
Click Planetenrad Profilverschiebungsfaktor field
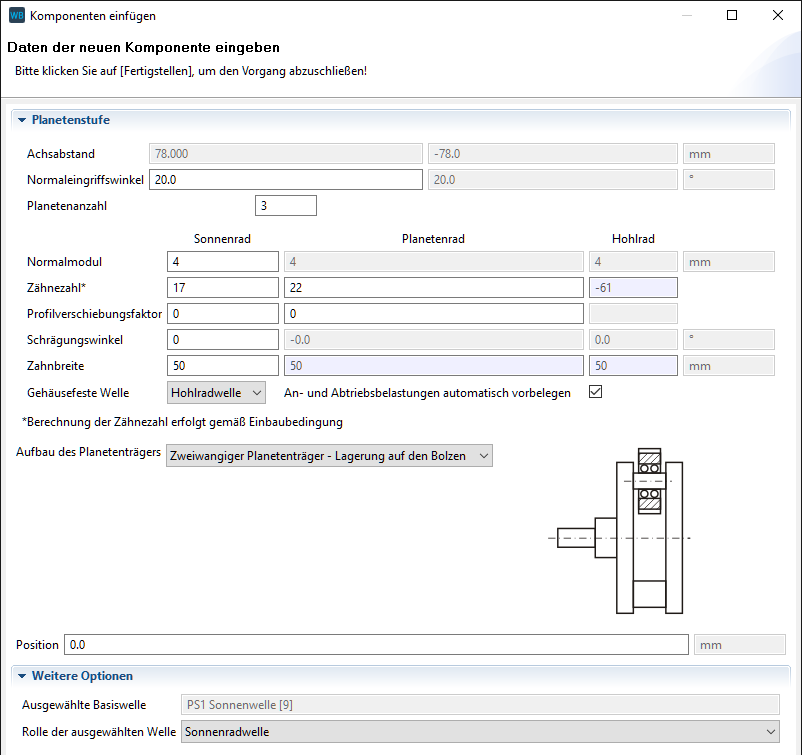tap(433, 314)
